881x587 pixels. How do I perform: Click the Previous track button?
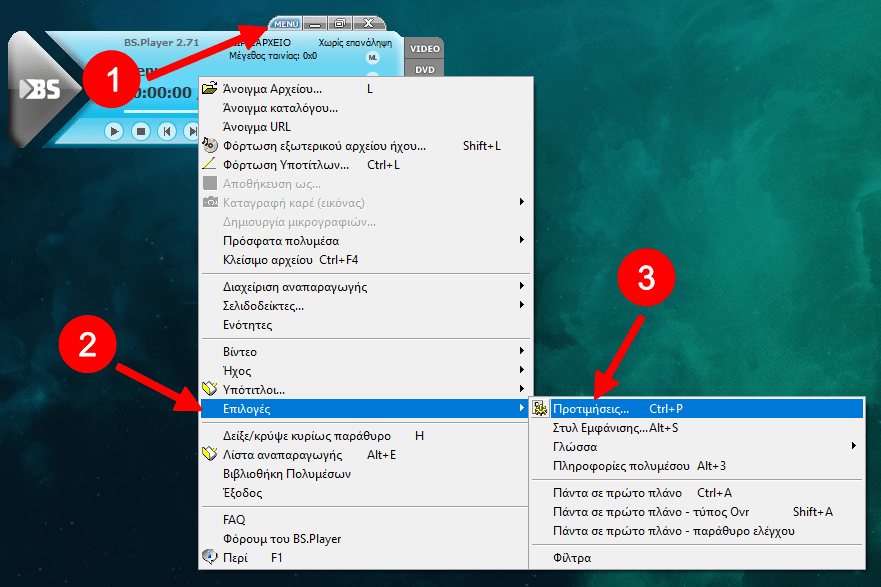tap(167, 131)
